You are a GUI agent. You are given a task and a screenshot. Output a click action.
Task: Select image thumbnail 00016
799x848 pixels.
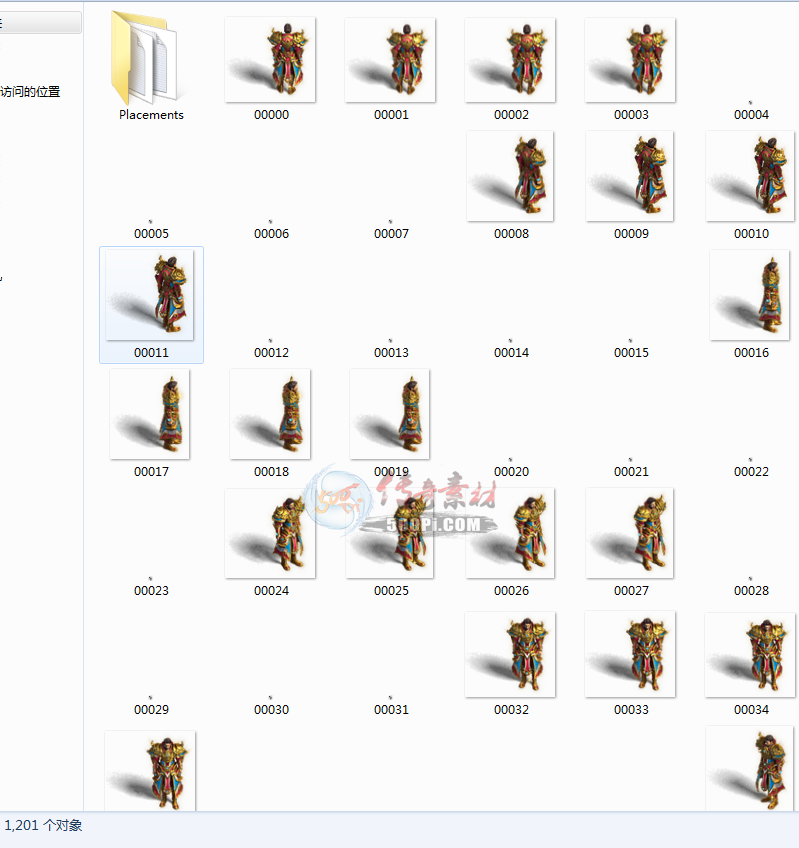pyautogui.click(x=750, y=295)
